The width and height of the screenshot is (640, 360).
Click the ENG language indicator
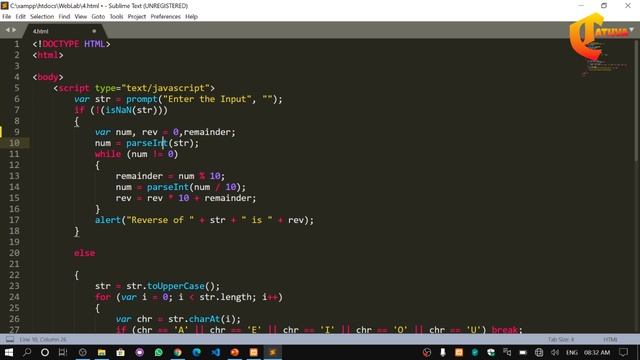coord(571,352)
